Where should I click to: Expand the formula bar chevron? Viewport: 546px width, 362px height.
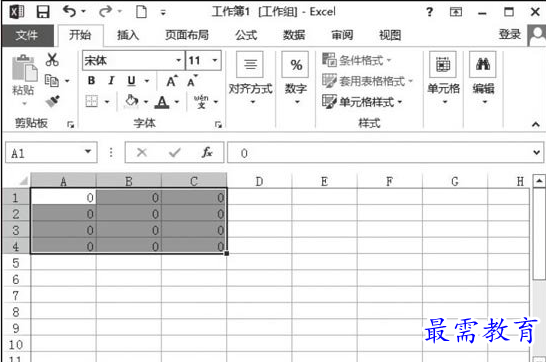coord(537,152)
